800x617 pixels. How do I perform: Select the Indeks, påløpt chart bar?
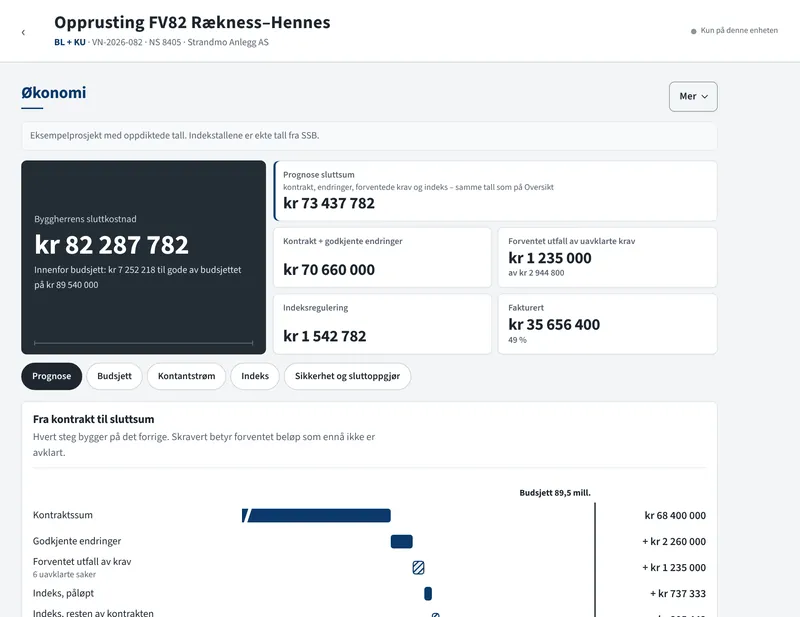pos(428,594)
